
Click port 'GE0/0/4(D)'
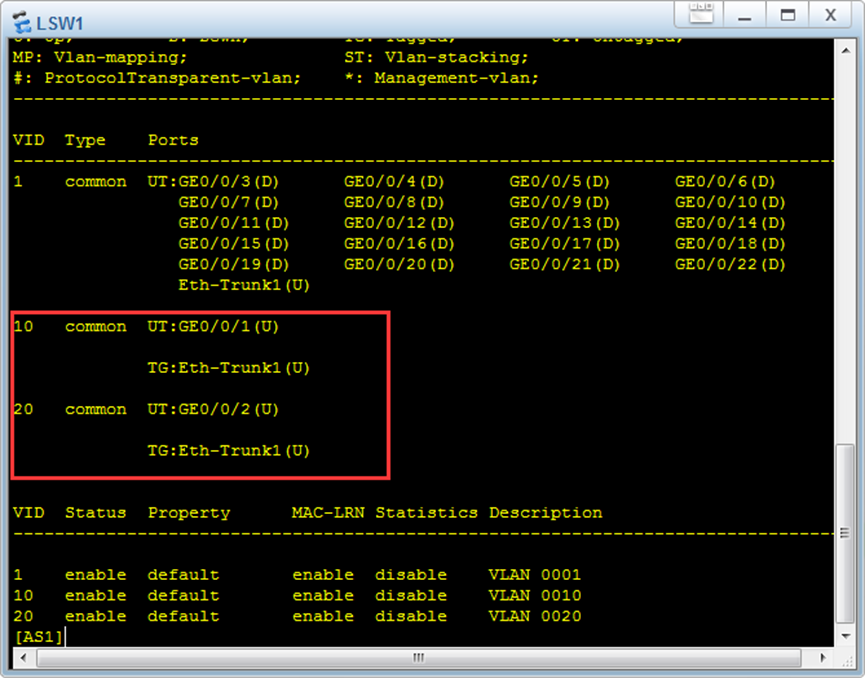pos(394,181)
